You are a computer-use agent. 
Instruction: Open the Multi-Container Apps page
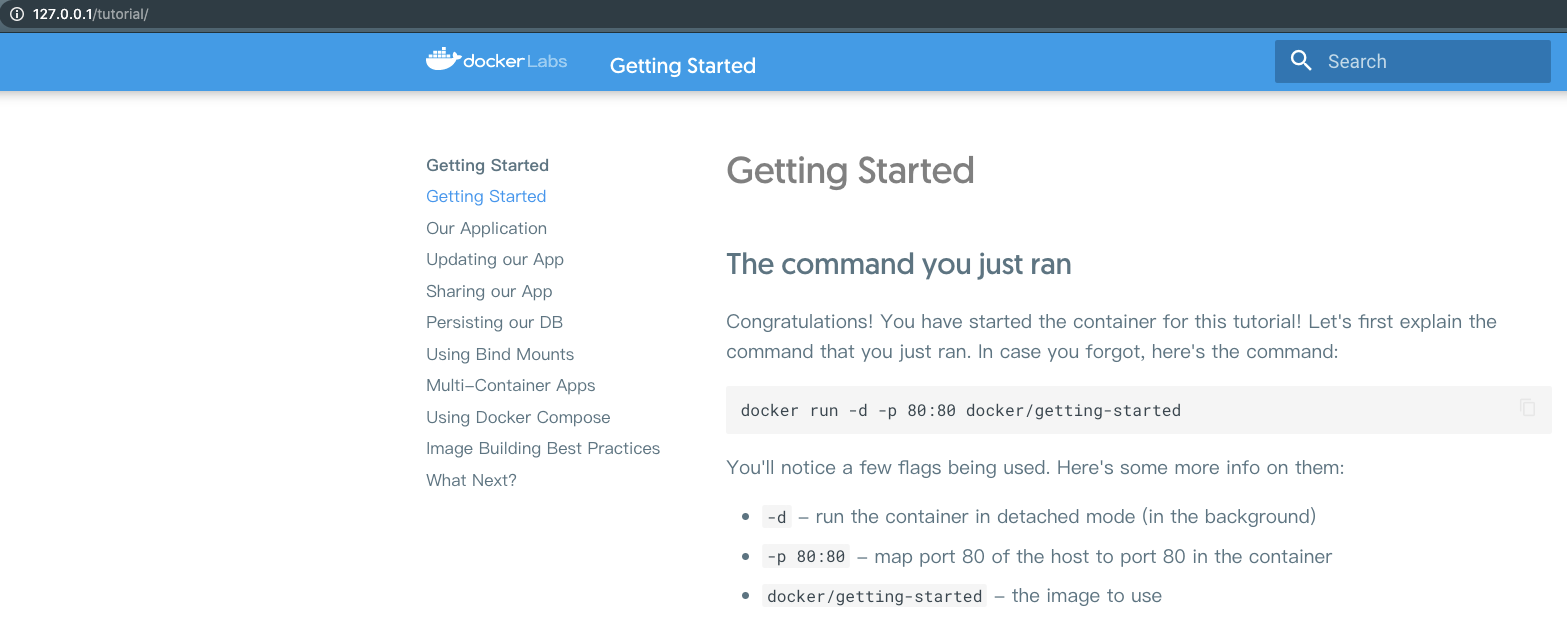click(x=510, y=386)
